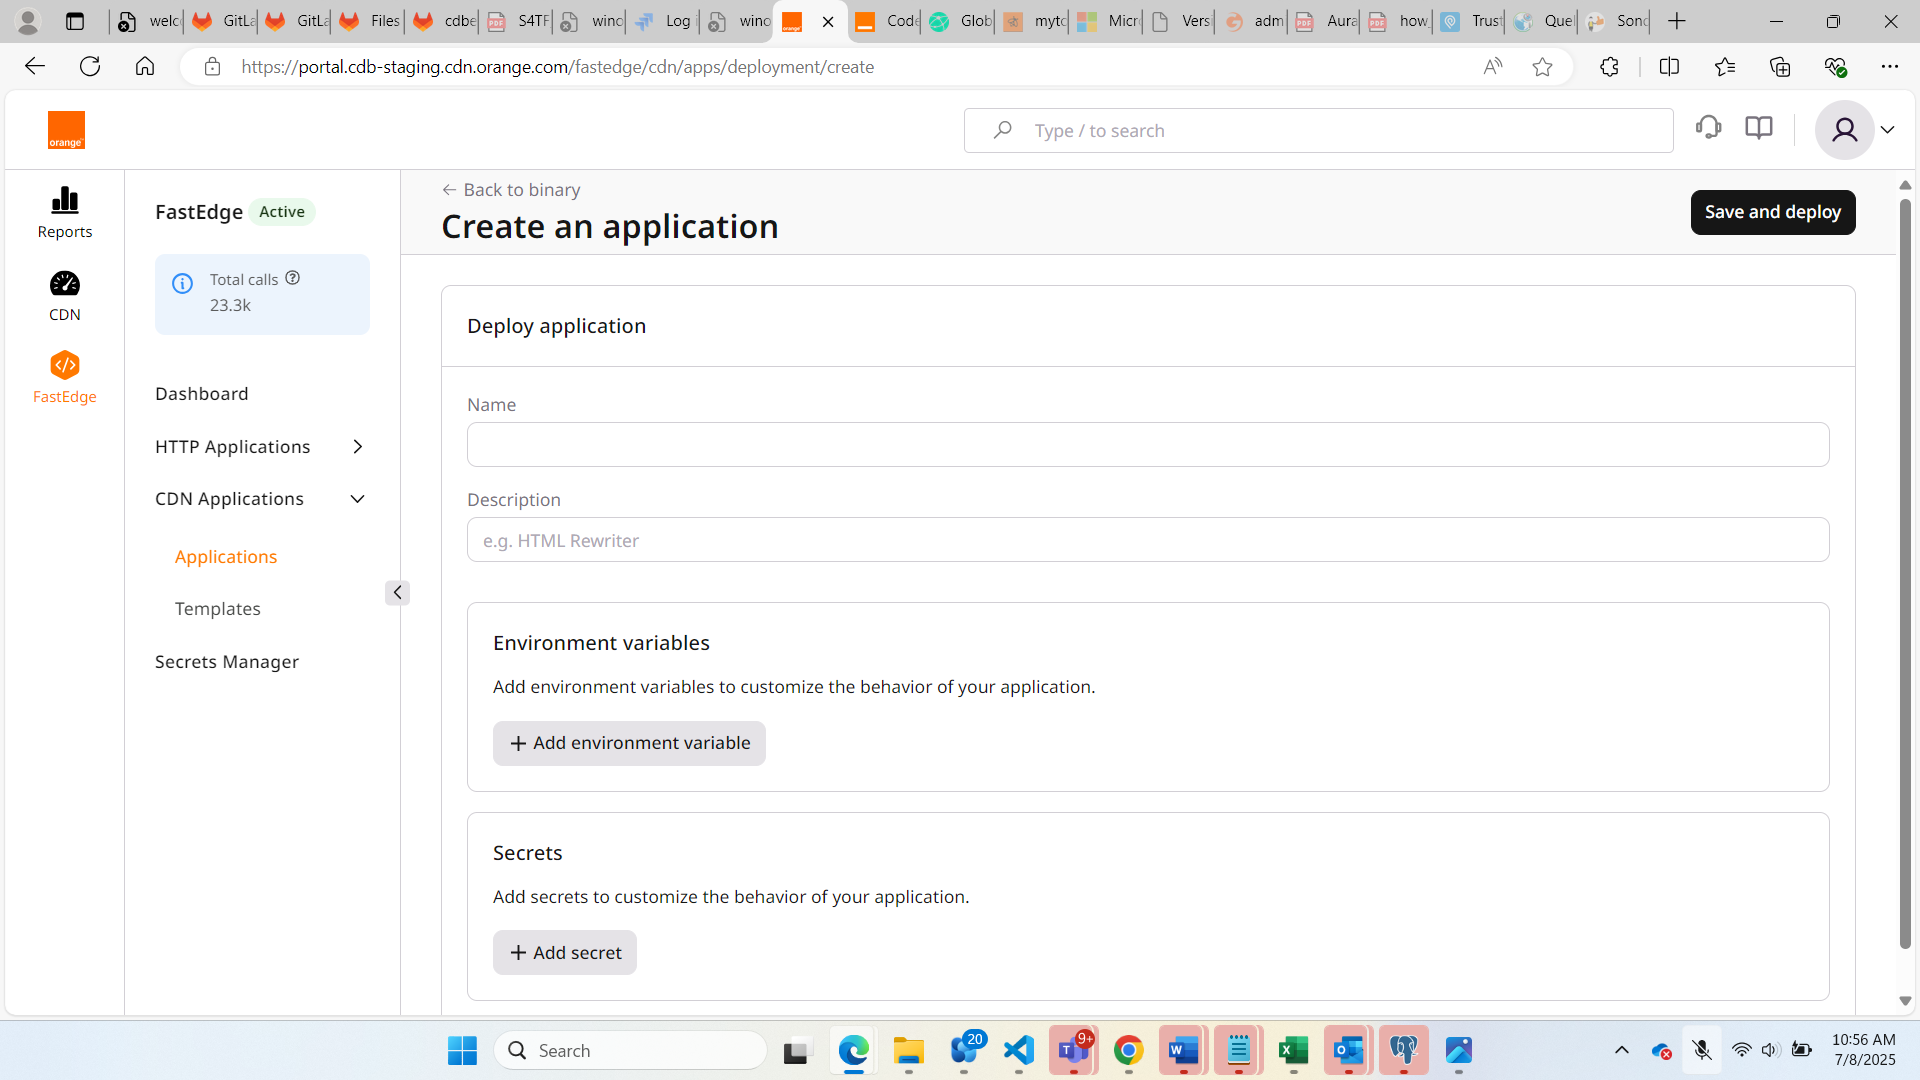This screenshot has height=1080, width=1920.
Task: Follow the Back to binary link
Action: 511,190
